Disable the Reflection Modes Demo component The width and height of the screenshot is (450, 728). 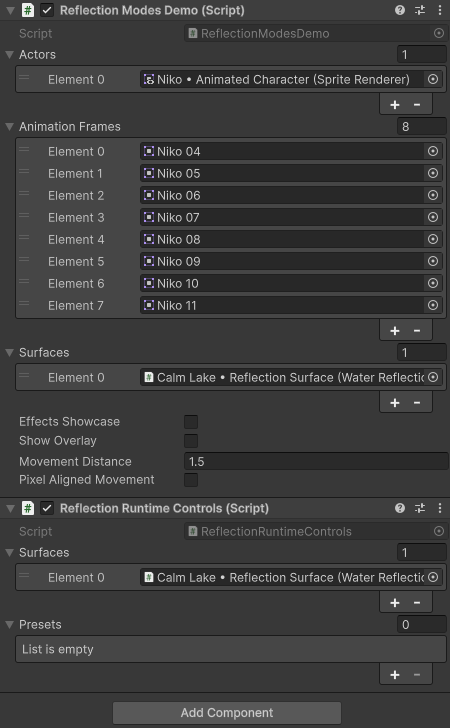pos(47,10)
